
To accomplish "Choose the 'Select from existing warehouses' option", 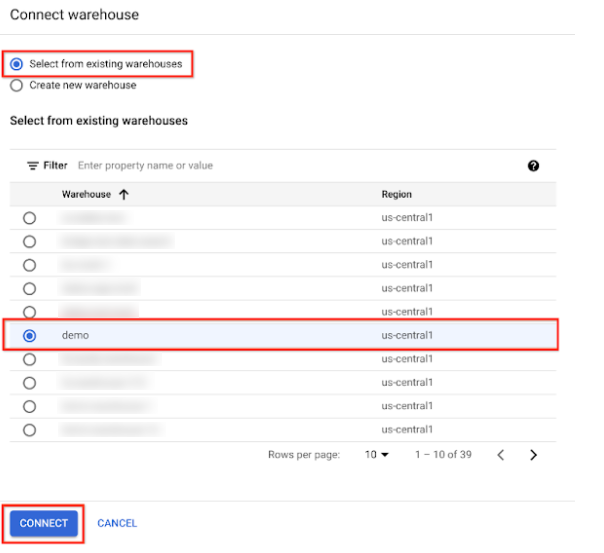I will pyautogui.click(x=16, y=64).
